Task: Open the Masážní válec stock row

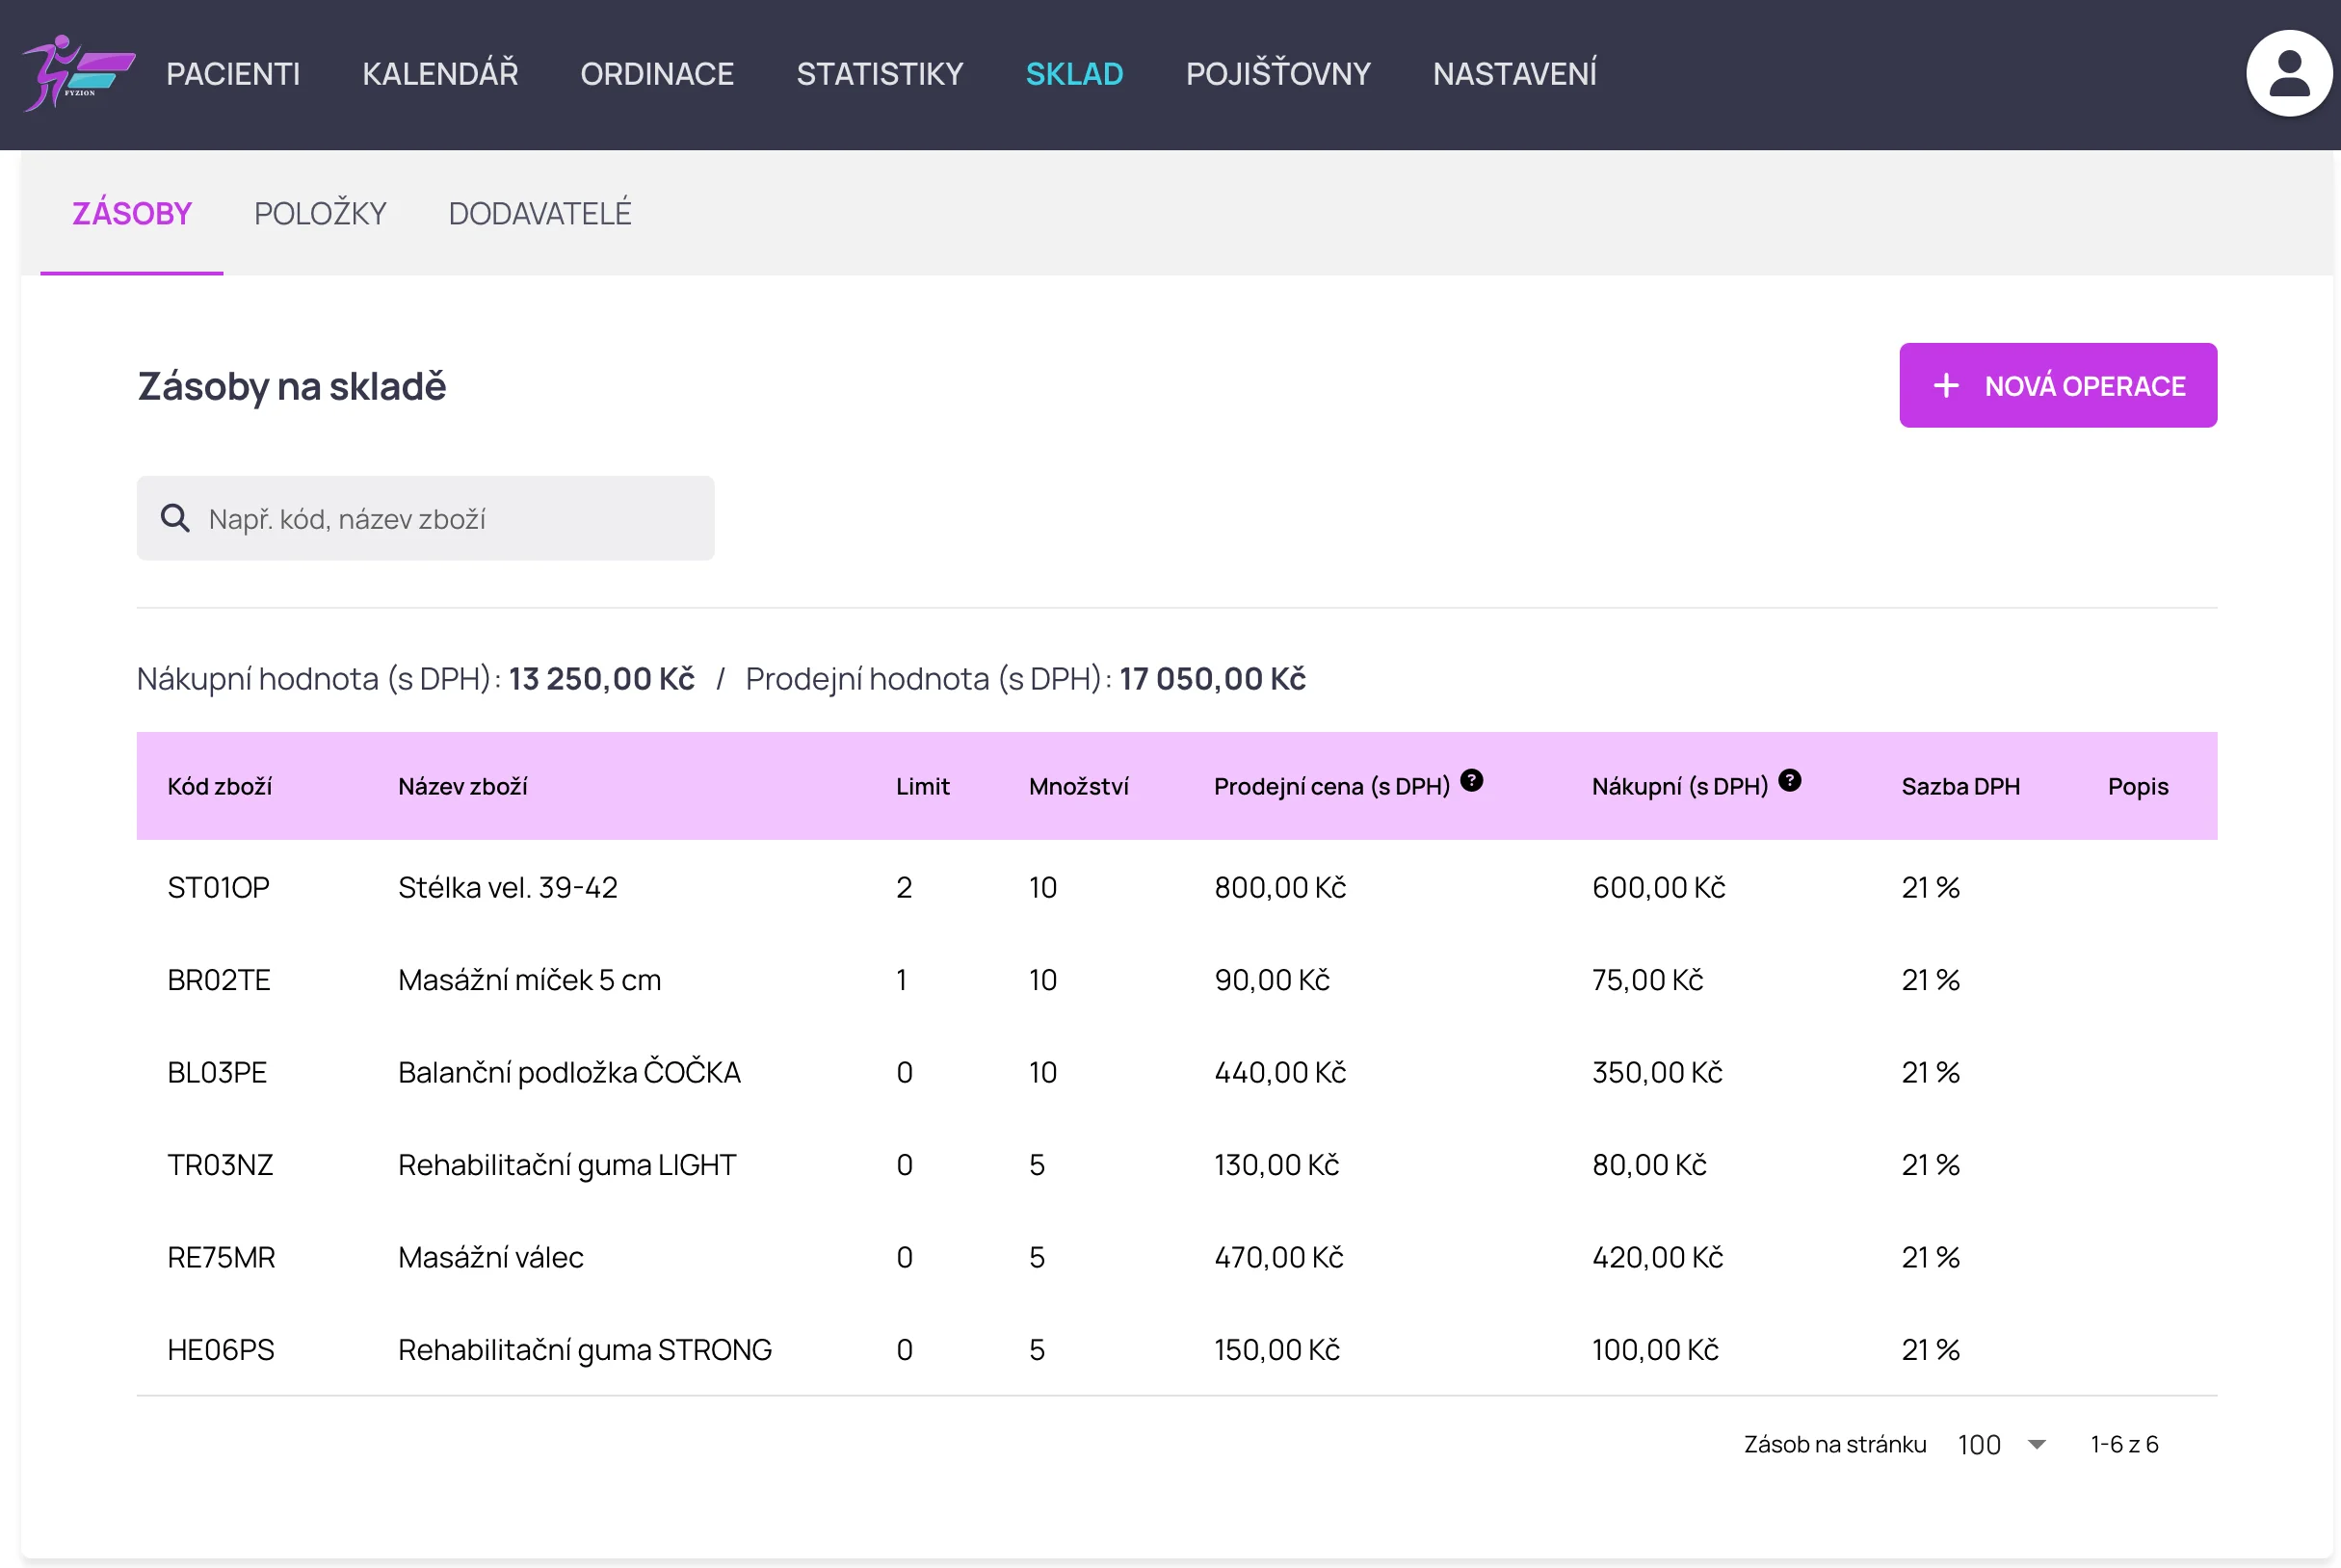Action: [490, 1257]
